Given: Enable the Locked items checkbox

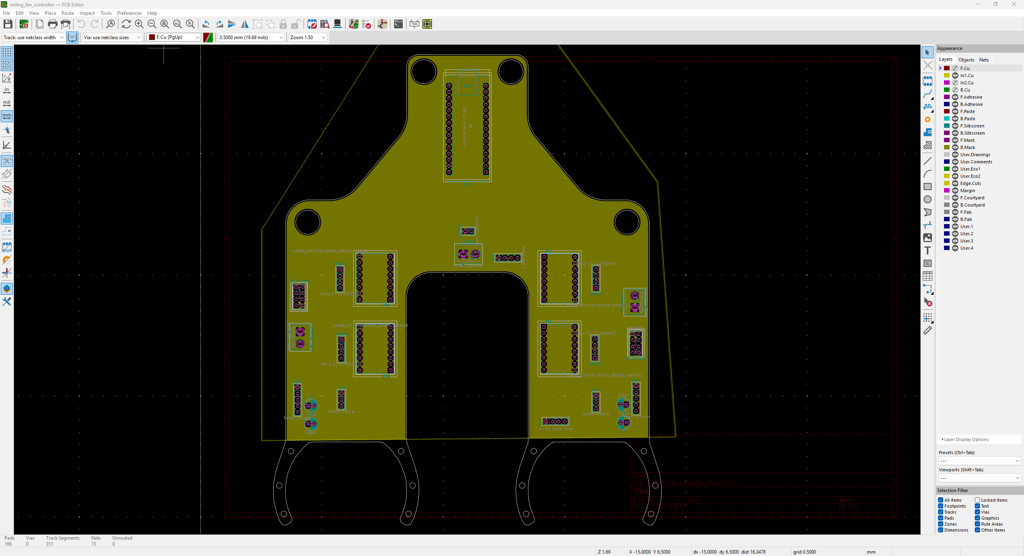Looking at the screenshot, I should point(978,500).
